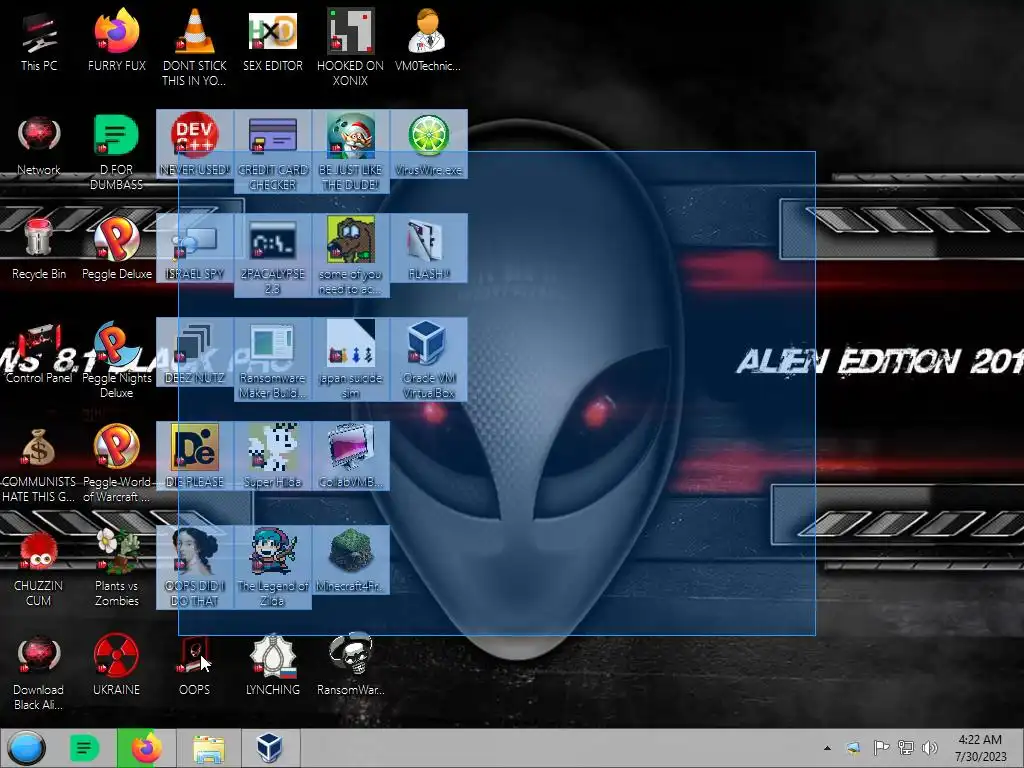Select the Plants vs Zombies shortcut
Screen dimensions: 1024x768
click(x=116, y=567)
